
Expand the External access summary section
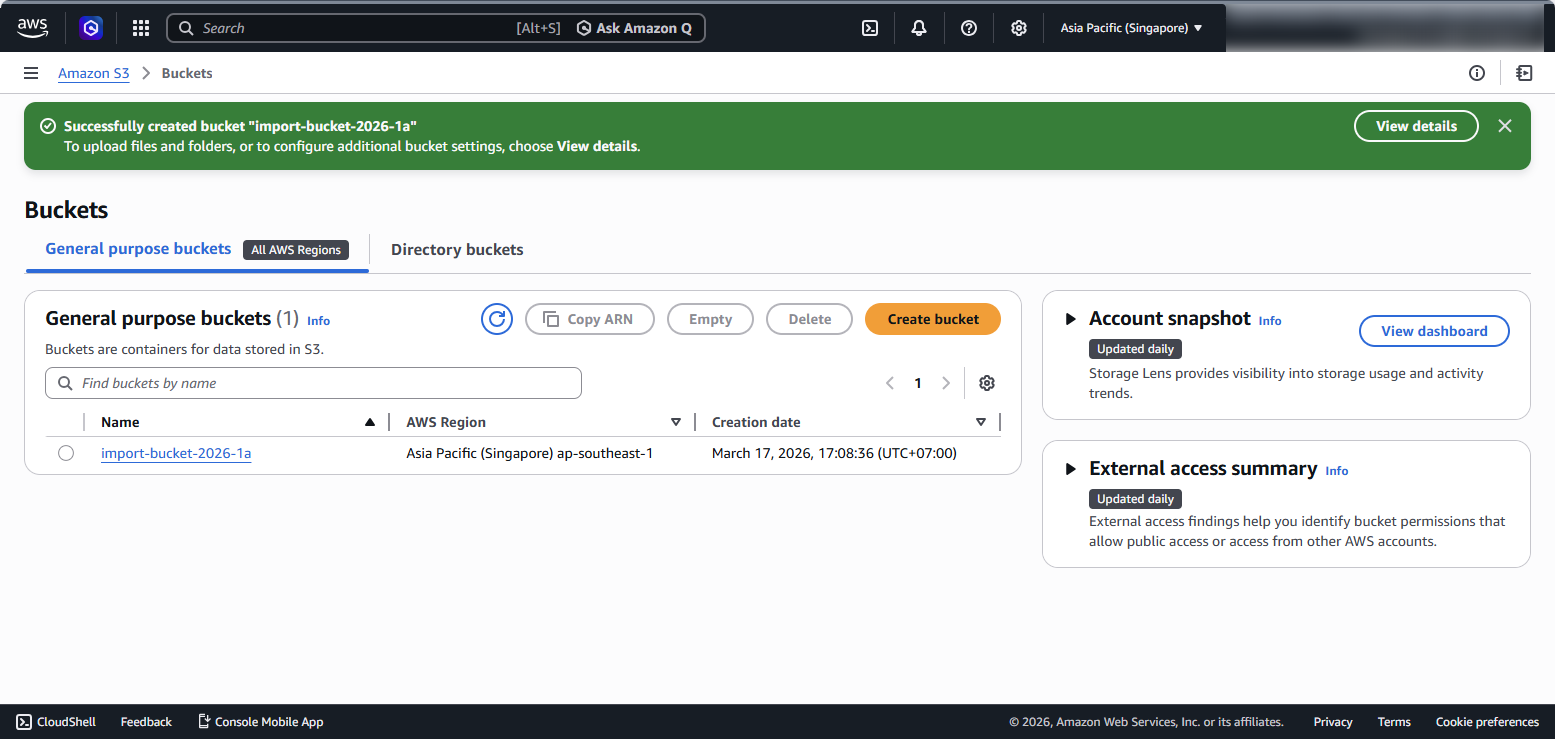[x=1071, y=469]
